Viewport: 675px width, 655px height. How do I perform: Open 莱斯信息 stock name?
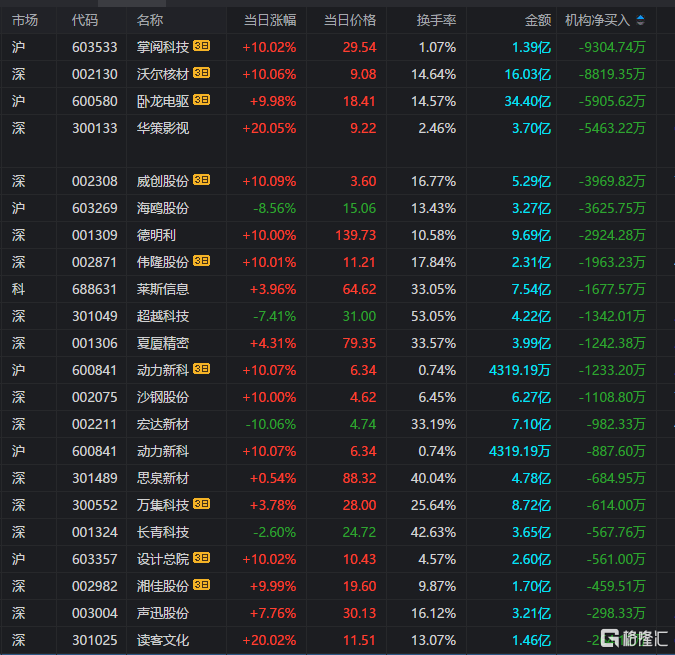(163, 289)
